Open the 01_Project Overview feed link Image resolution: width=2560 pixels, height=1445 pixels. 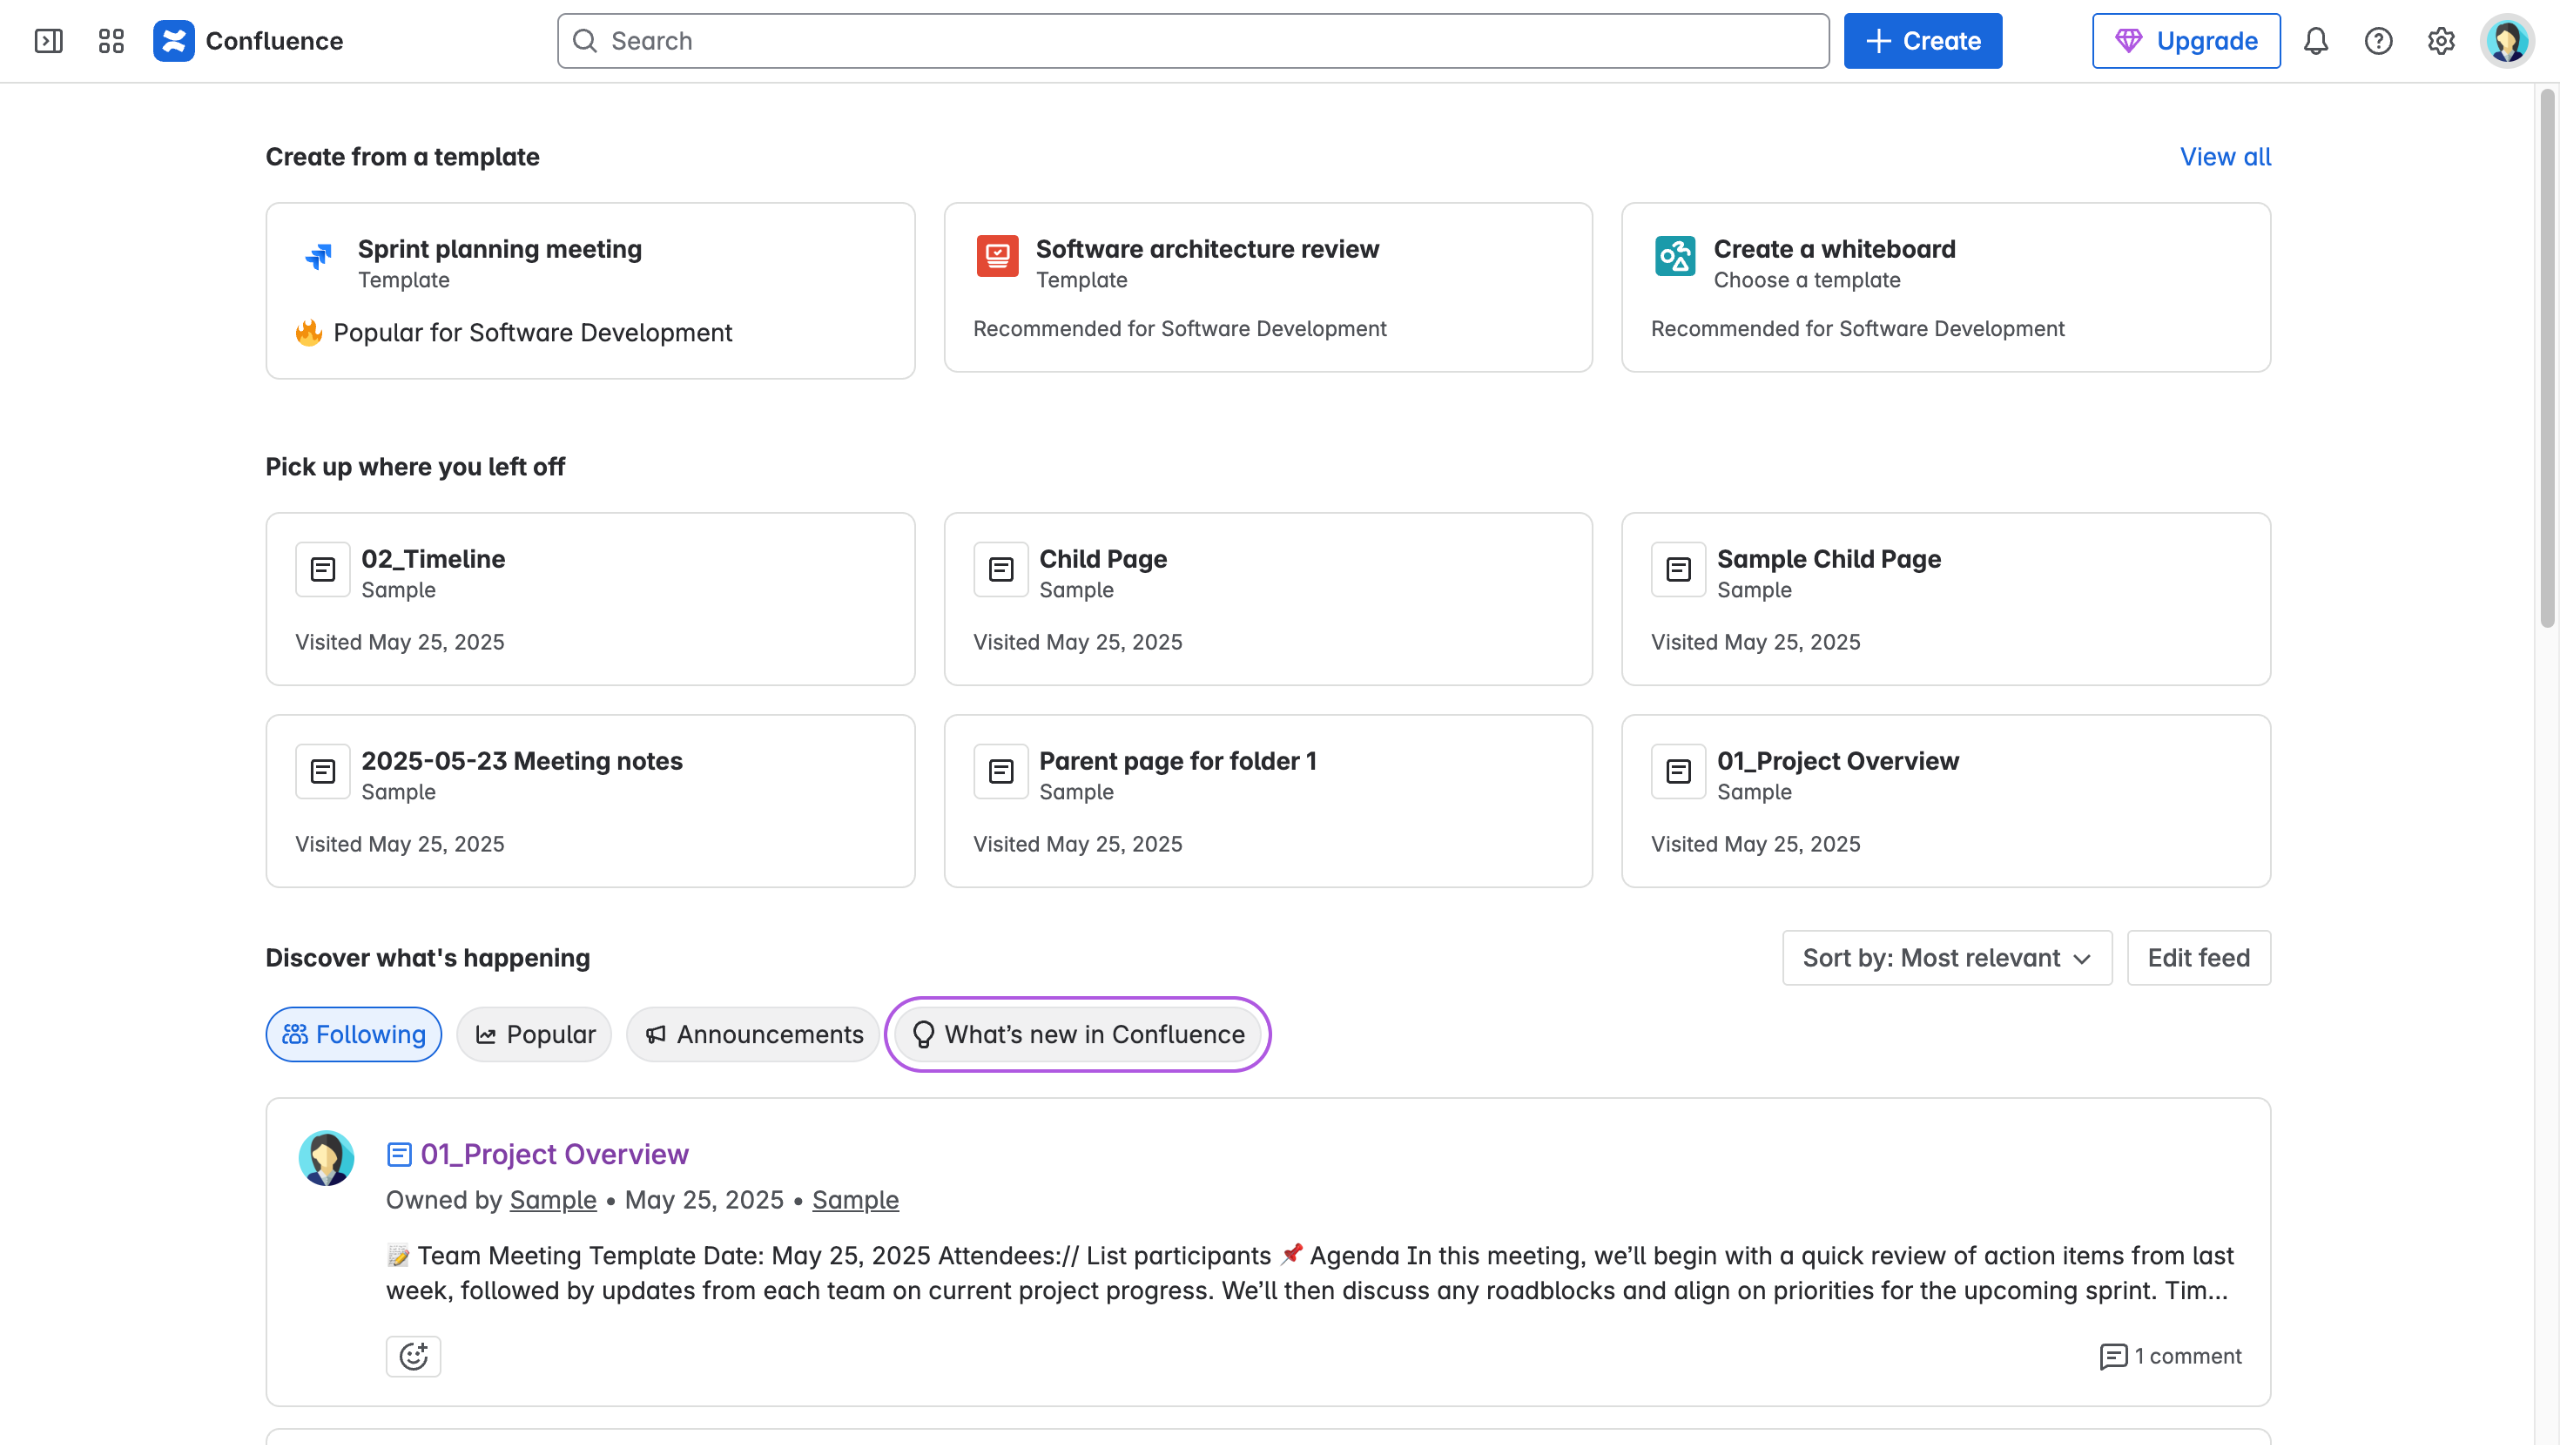(x=554, y=1154)
